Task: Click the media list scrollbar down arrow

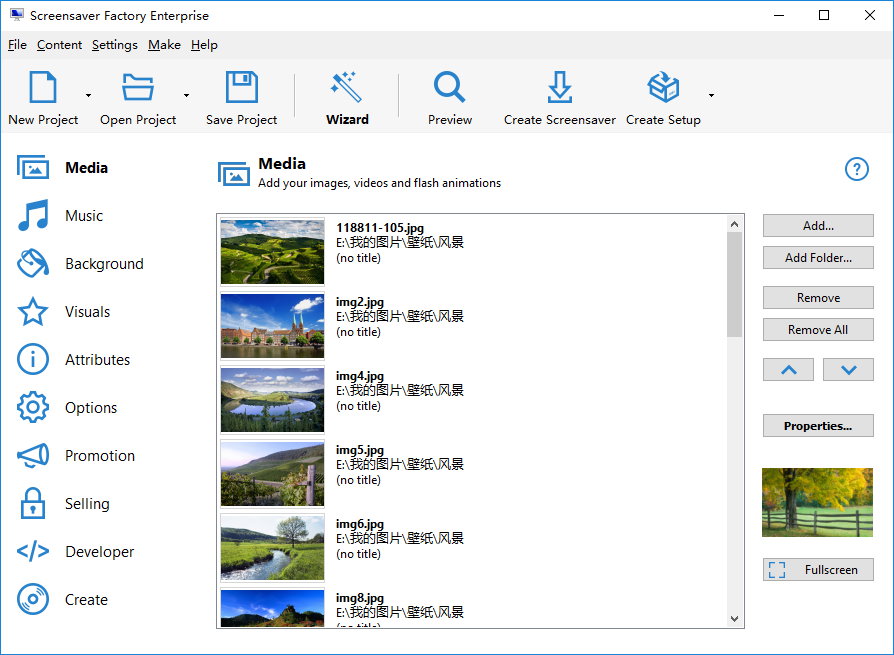Action: (x=734, y=619)
